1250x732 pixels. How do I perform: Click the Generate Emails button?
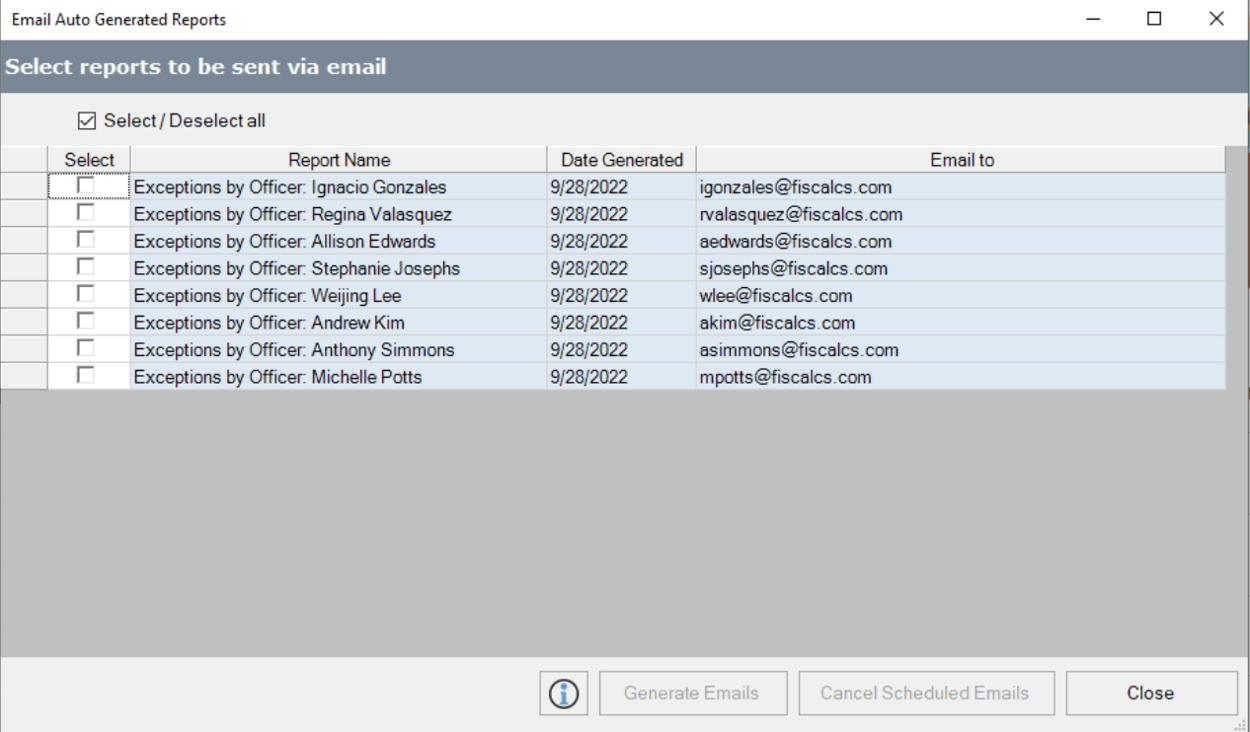click(692, 693)
